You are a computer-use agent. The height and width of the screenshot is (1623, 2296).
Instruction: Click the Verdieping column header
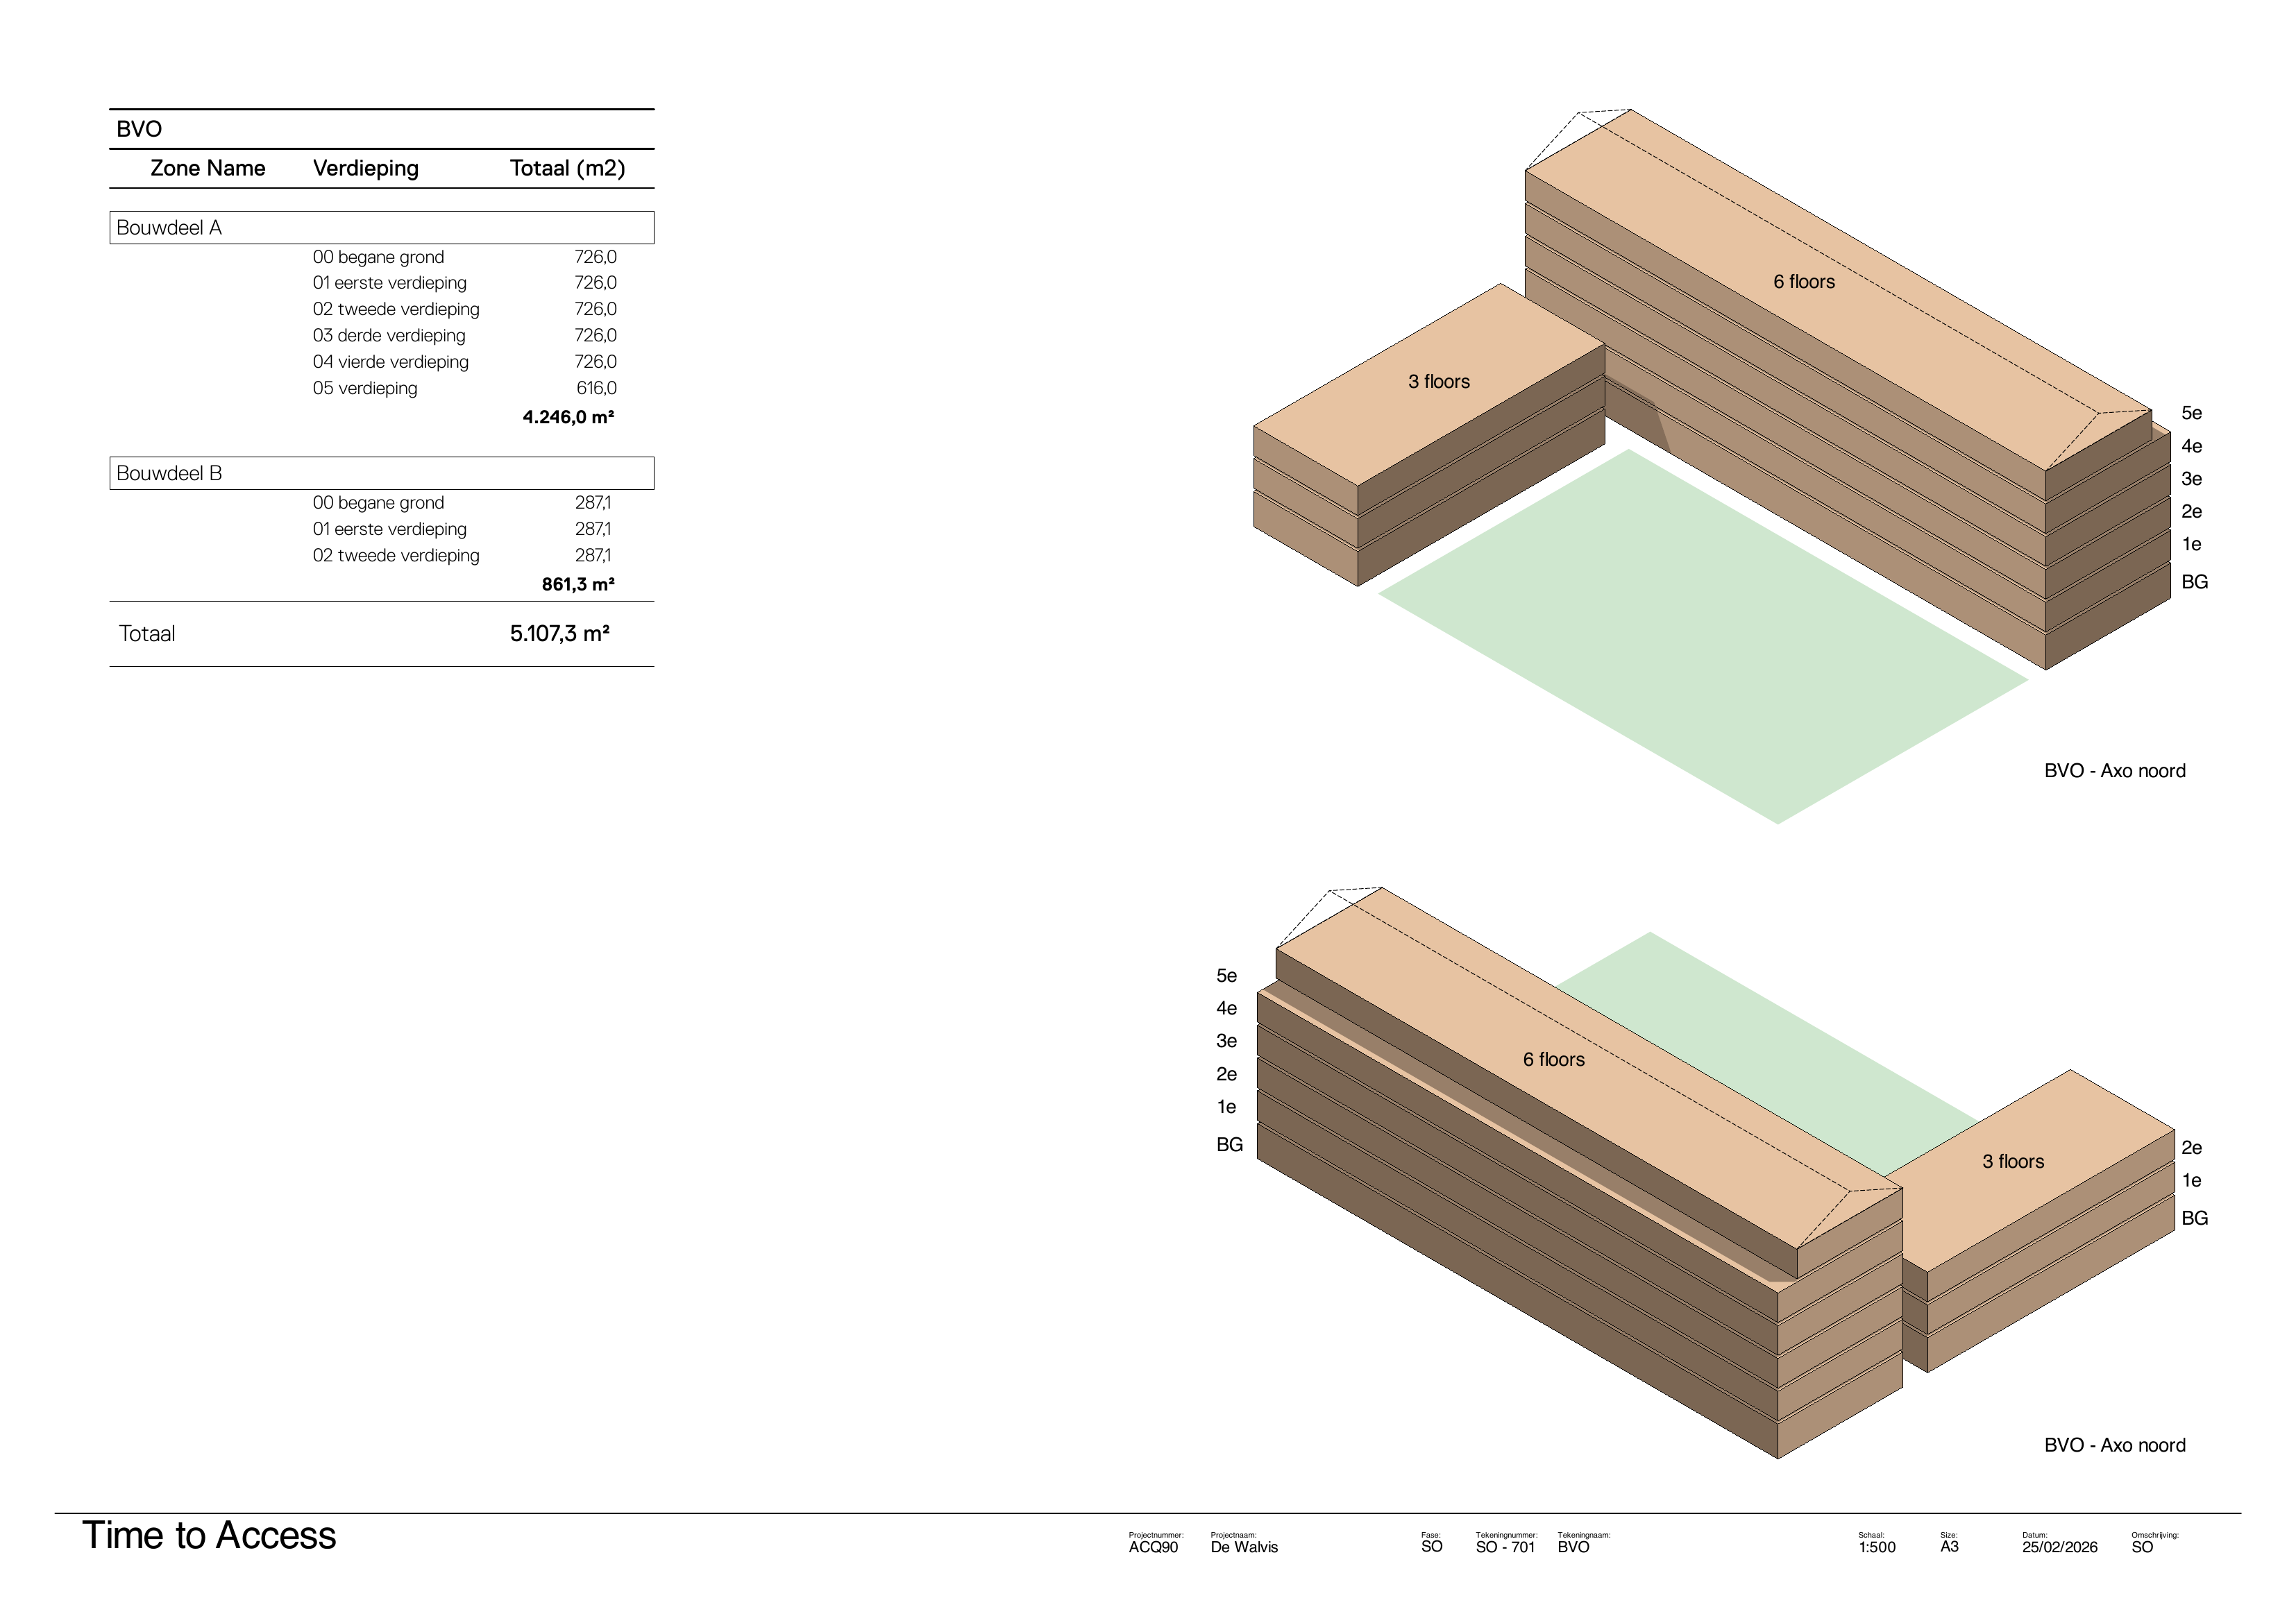365,168
